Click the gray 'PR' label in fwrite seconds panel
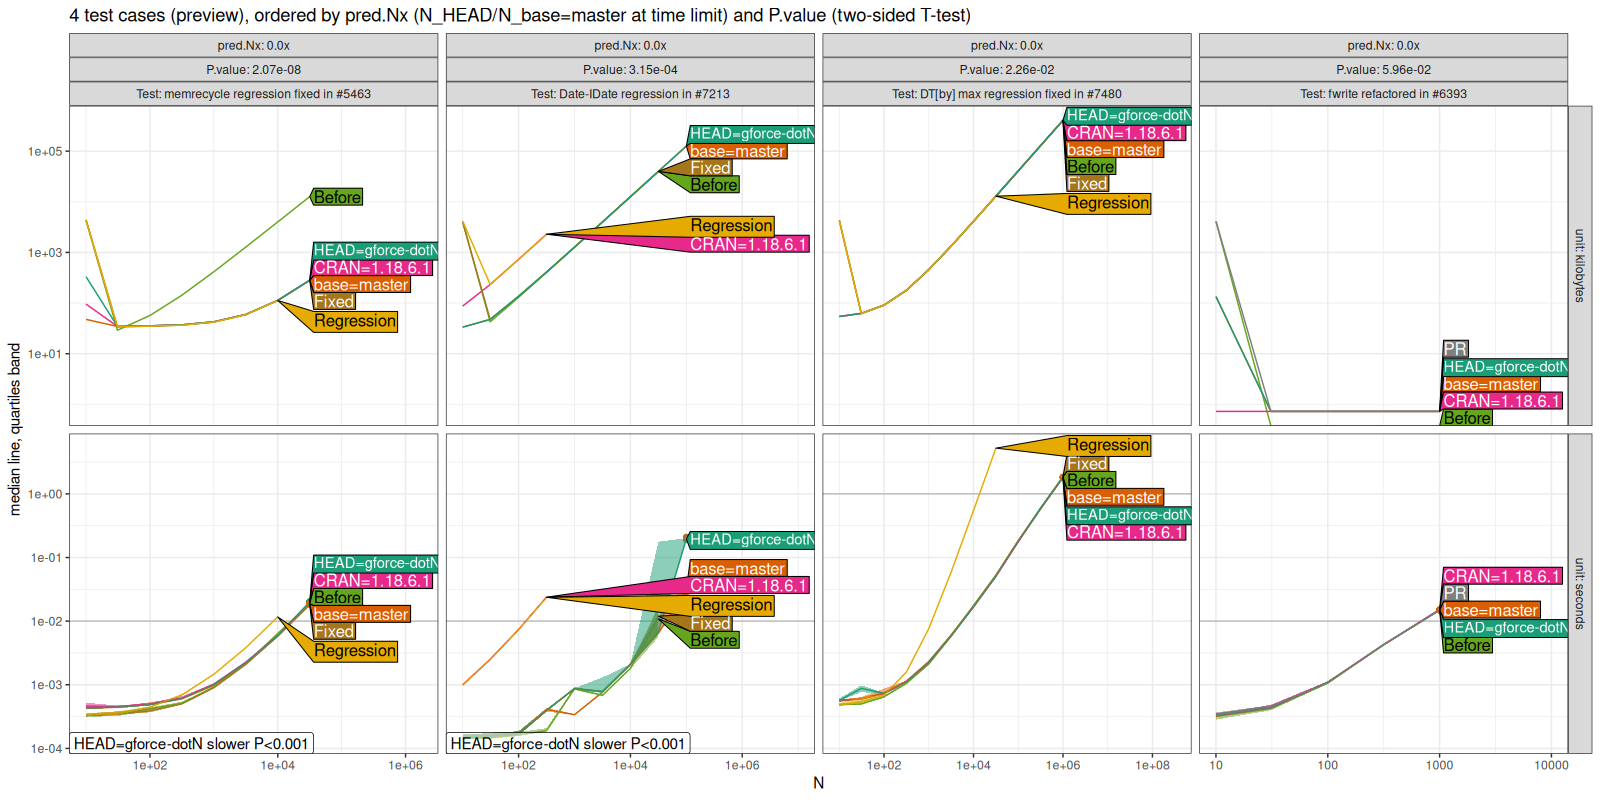The image size is (1600, 800). (x=1455, y=593)
